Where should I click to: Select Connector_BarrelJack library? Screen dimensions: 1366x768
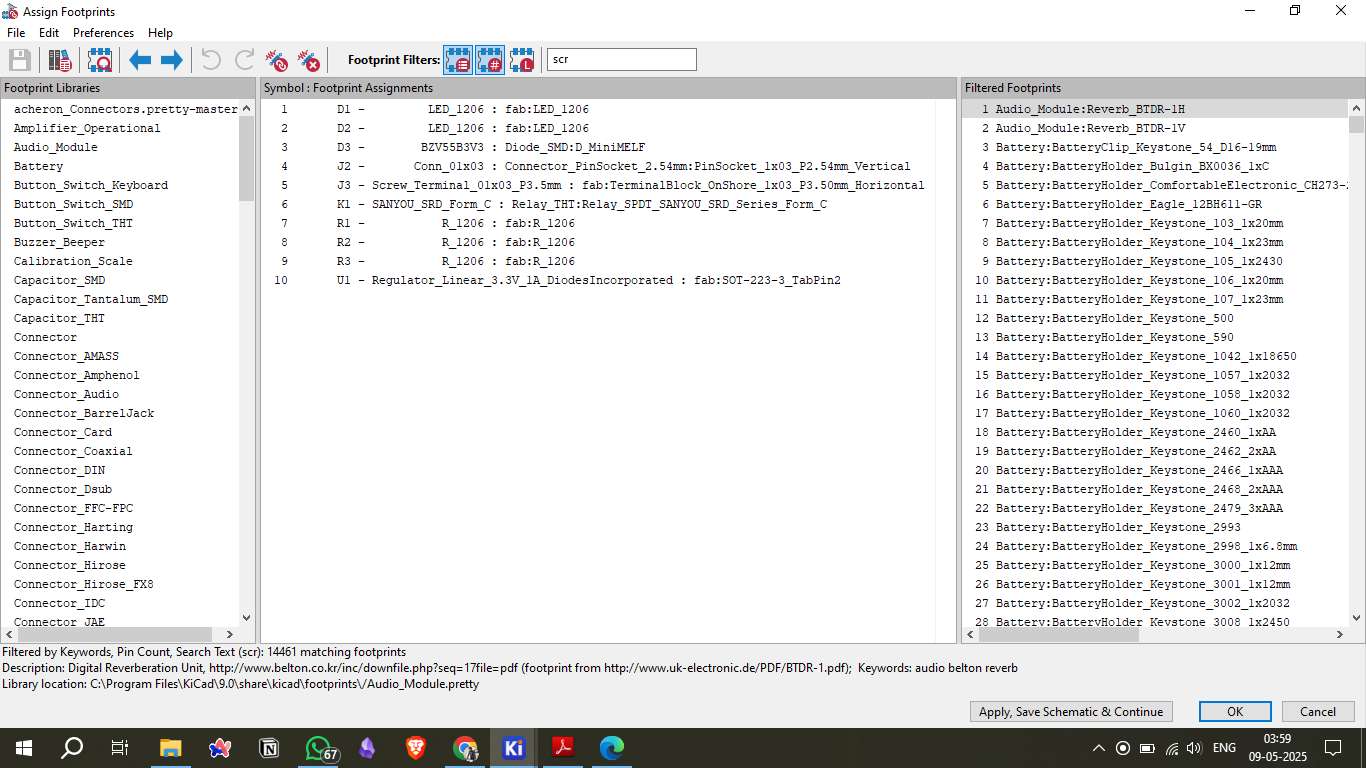[x=84, y=413]
